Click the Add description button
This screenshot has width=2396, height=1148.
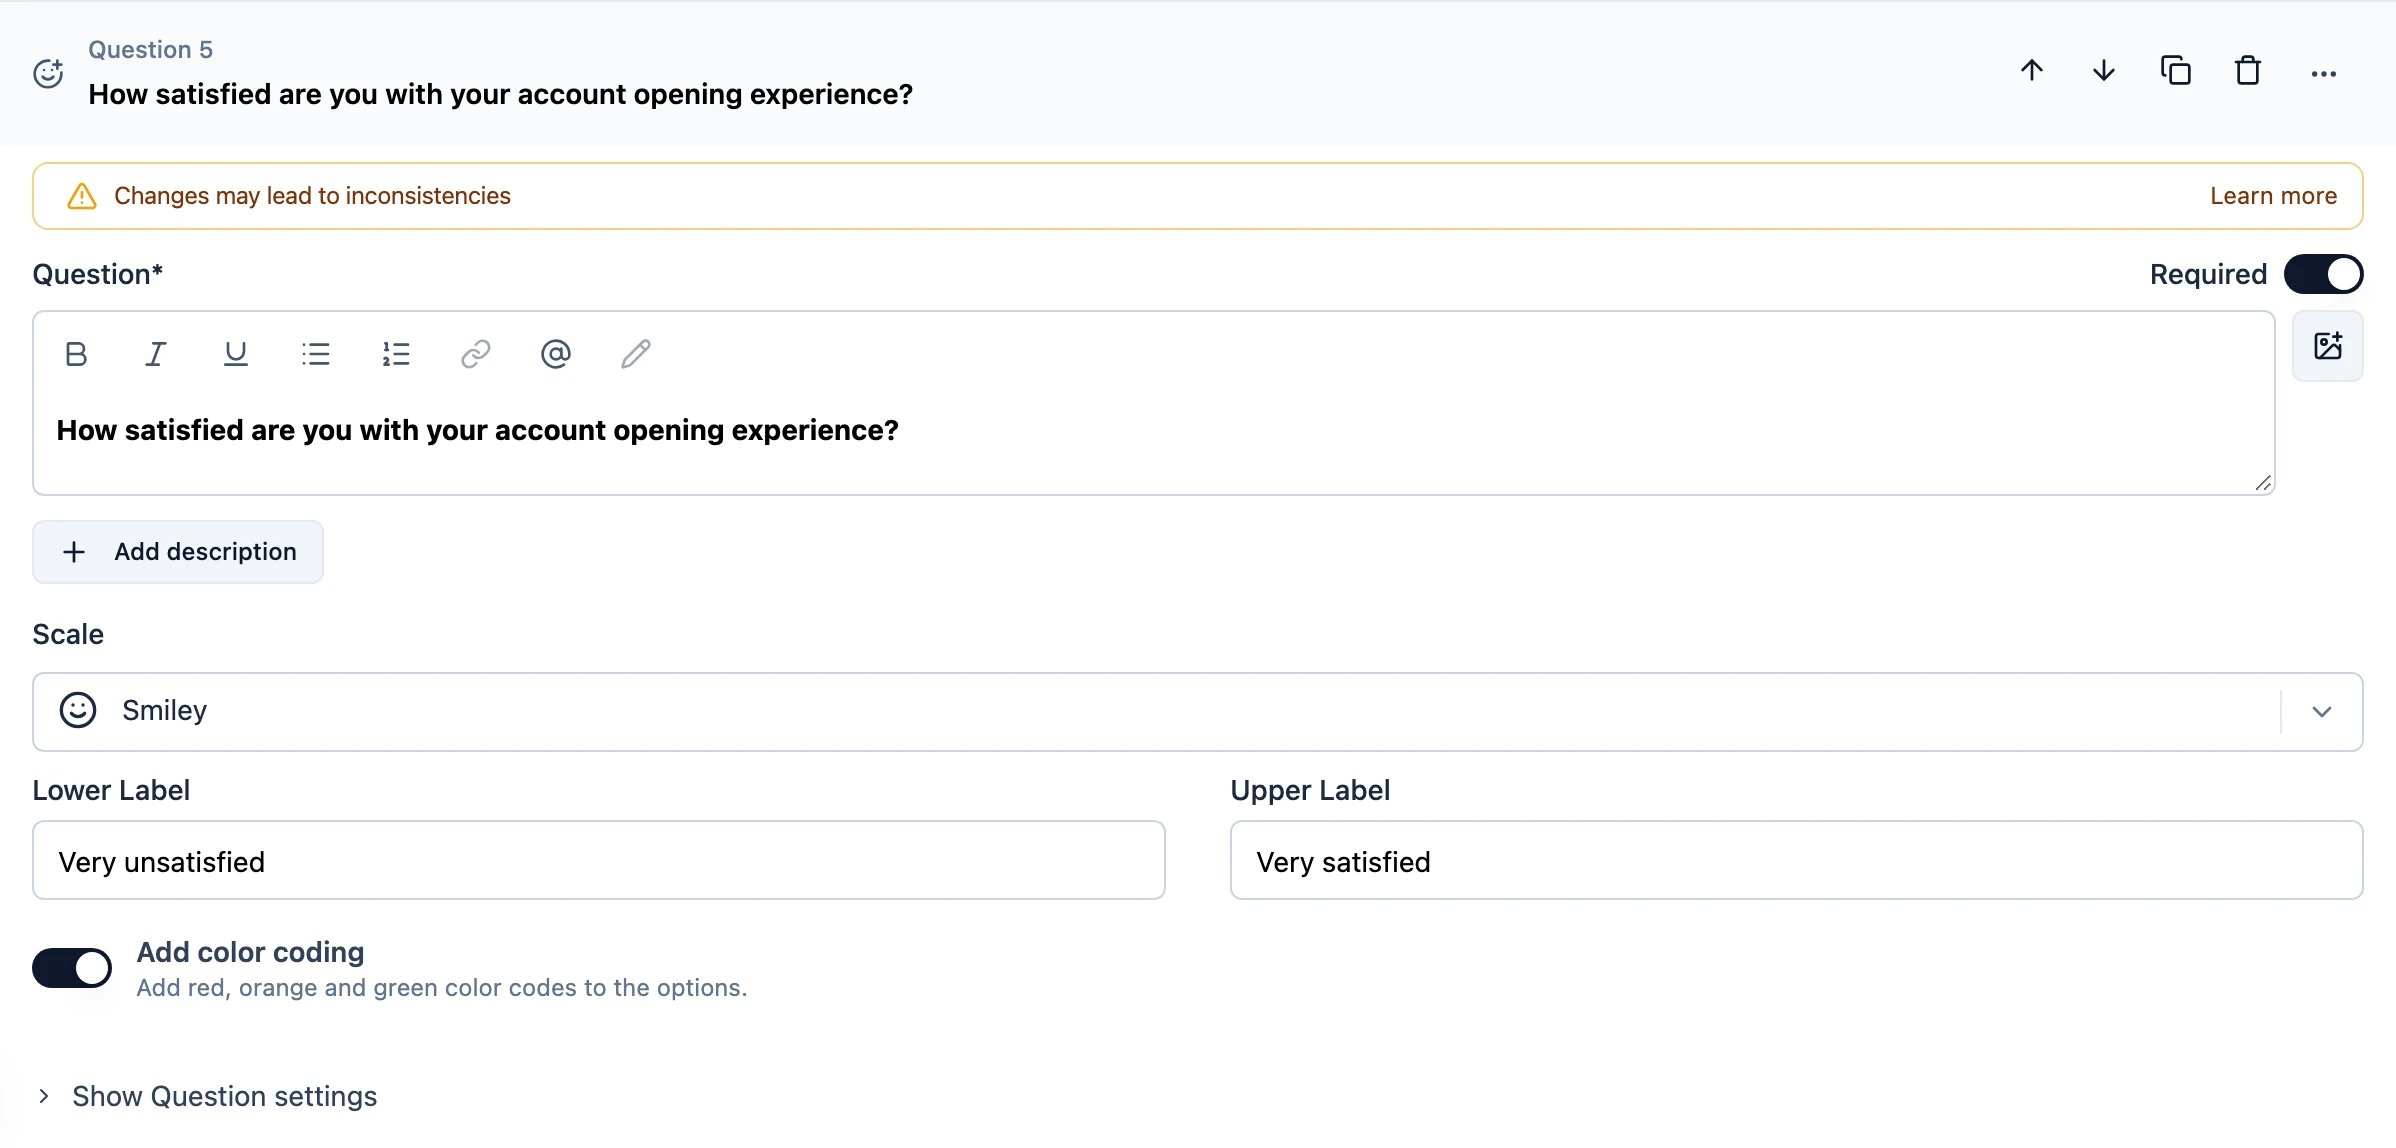pyautogui.click(x=178, y=552)
